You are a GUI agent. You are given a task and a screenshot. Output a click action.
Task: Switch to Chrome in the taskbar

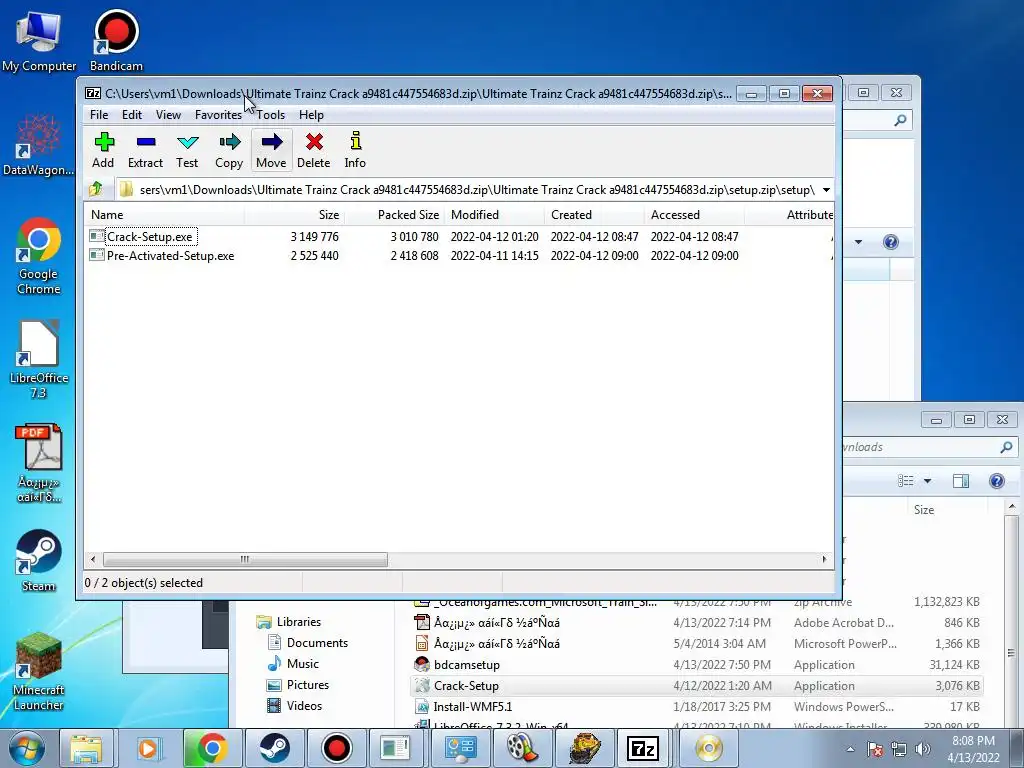tap(212, 748)
